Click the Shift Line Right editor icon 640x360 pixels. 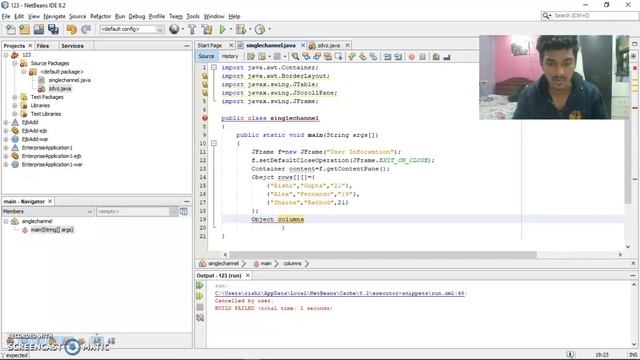point(398,57)
